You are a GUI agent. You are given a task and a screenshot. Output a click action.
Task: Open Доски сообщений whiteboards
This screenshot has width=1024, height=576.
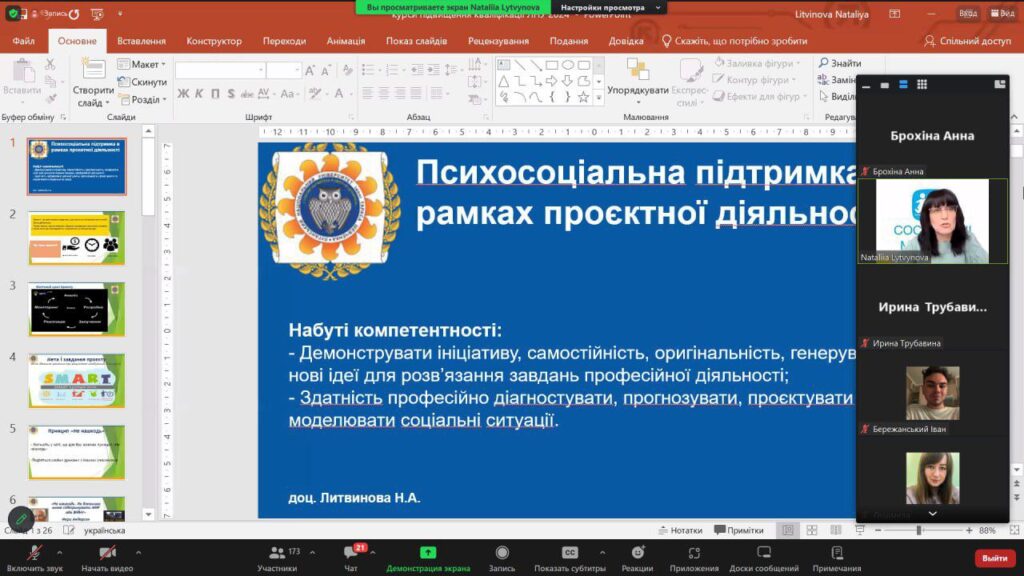coord(764,553)
